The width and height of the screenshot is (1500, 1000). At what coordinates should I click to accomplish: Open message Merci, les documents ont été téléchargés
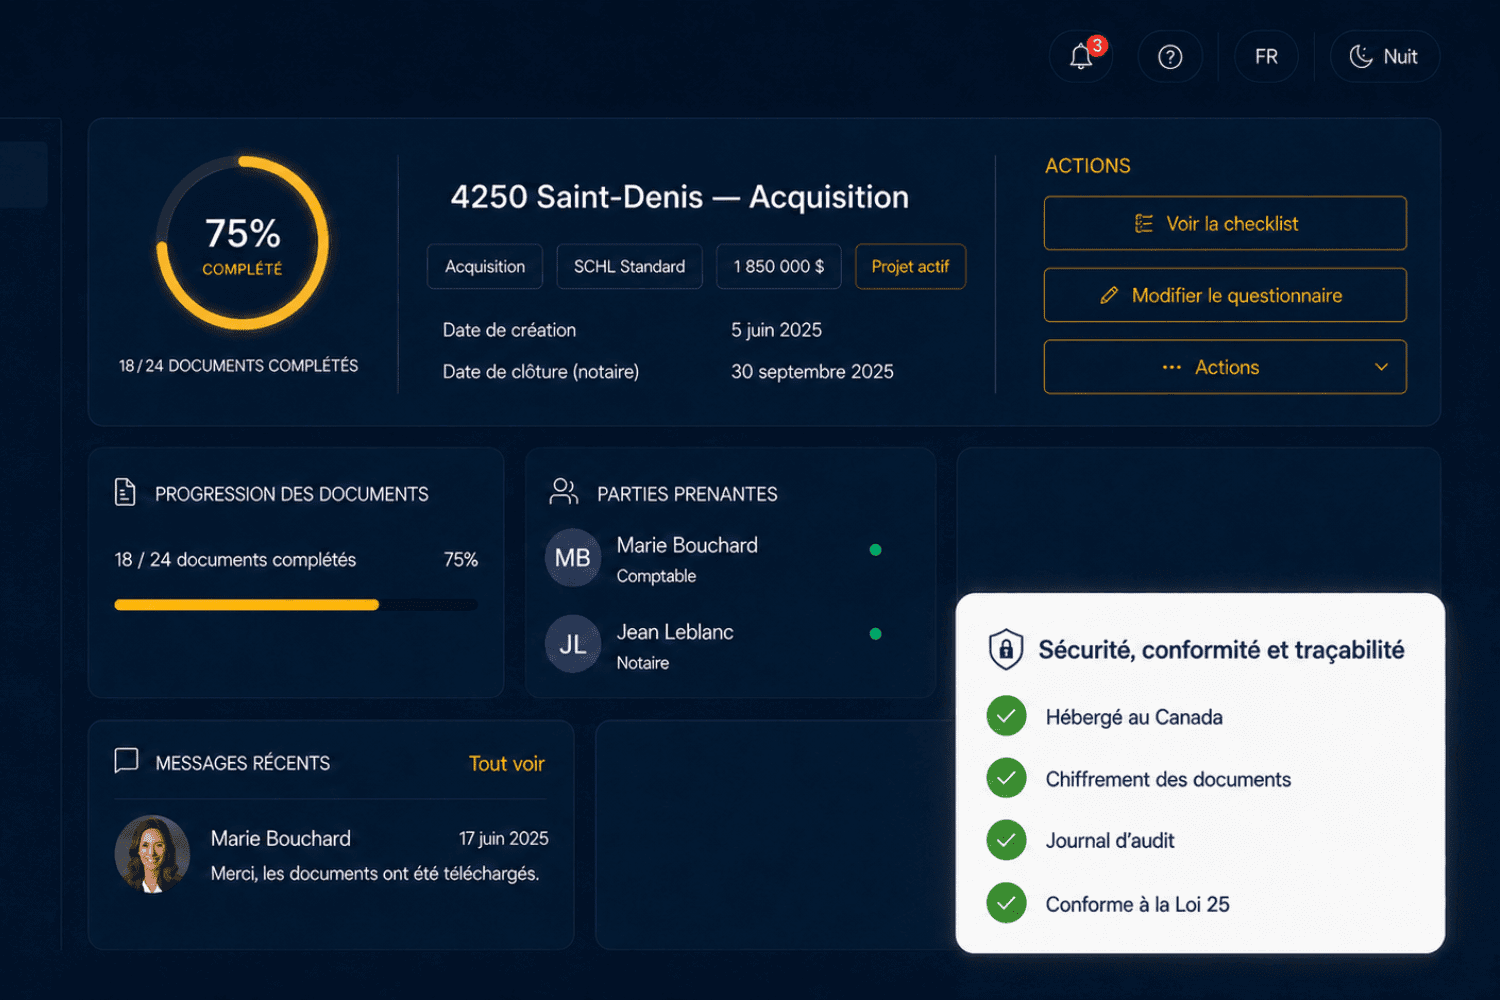(x=375, y=874)
